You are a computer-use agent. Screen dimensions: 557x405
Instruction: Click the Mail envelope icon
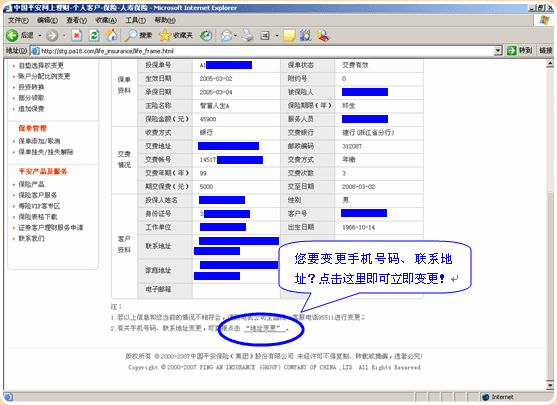226,35
